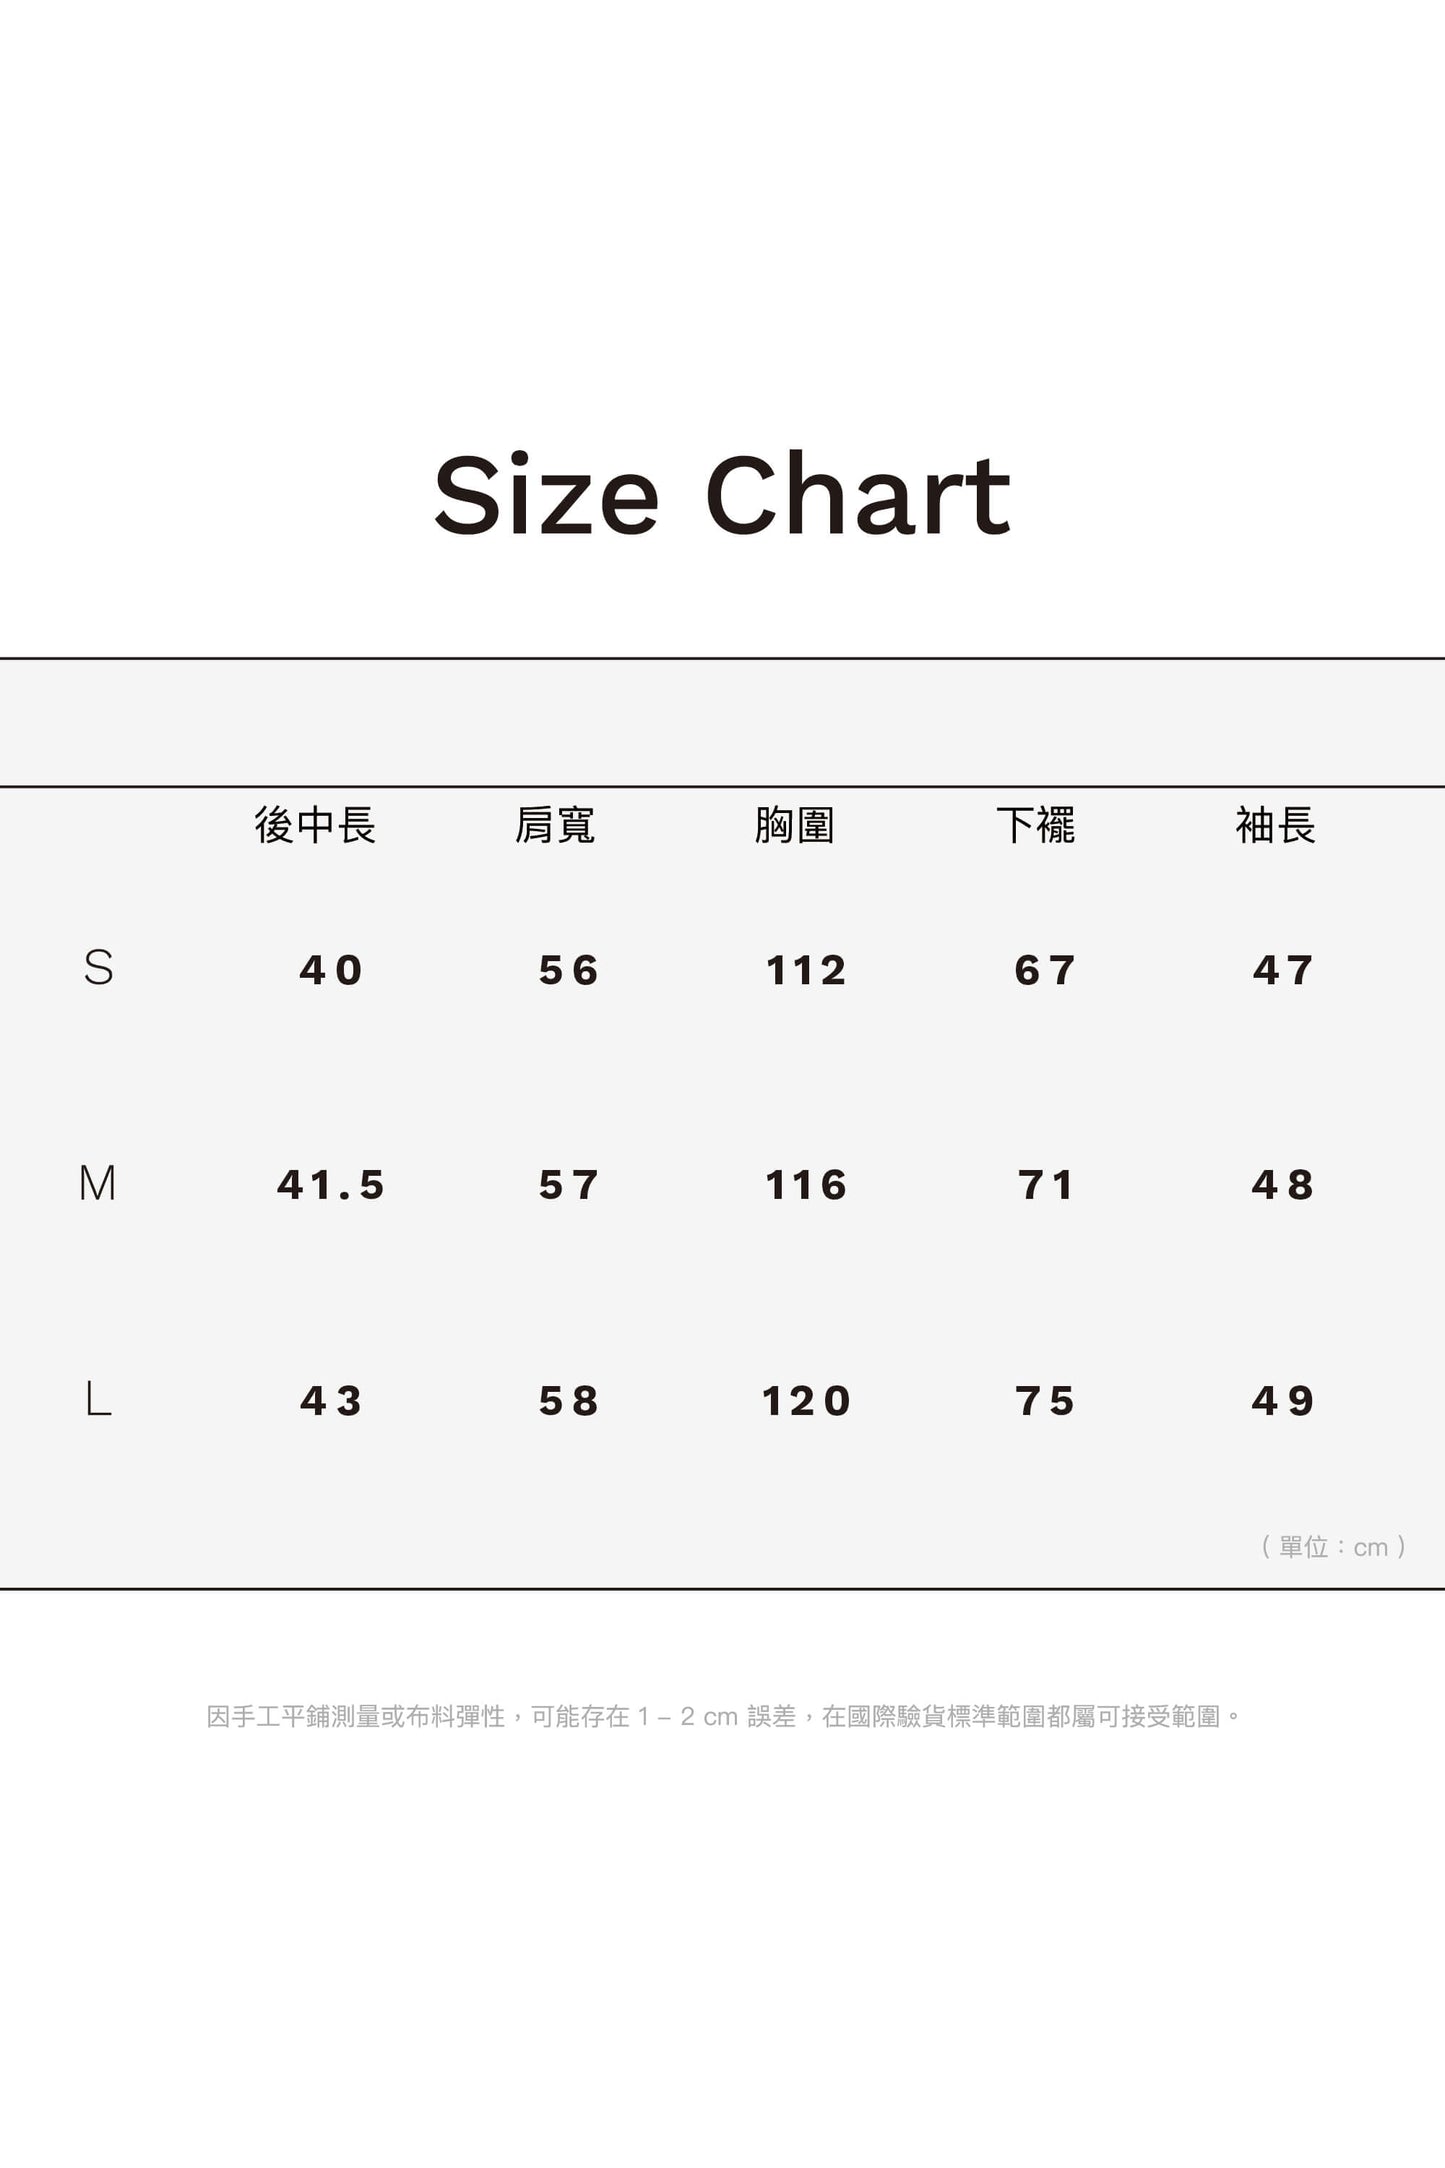Click the 49 sleeve length value
The image size is (1445, 2168).
click(1283, 1401)
